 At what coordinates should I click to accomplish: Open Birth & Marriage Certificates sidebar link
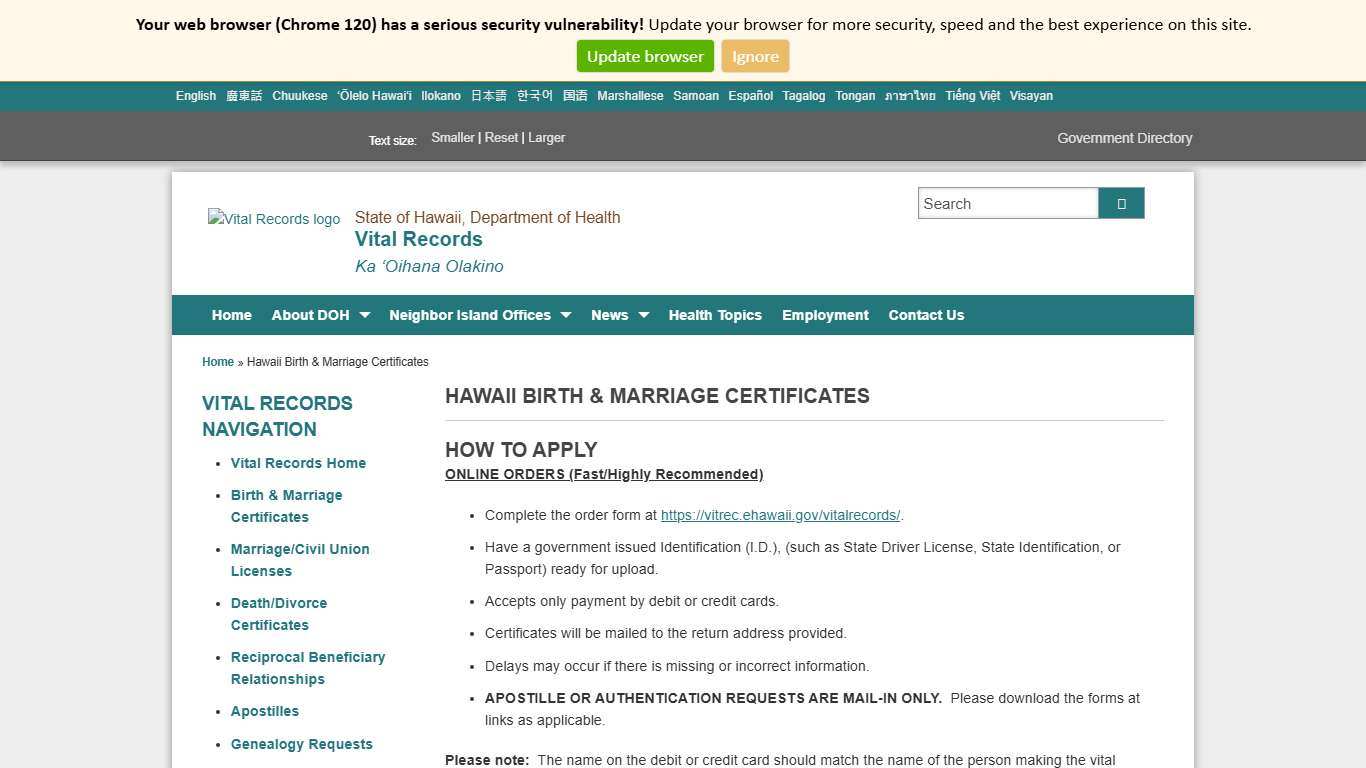[286, 506]
